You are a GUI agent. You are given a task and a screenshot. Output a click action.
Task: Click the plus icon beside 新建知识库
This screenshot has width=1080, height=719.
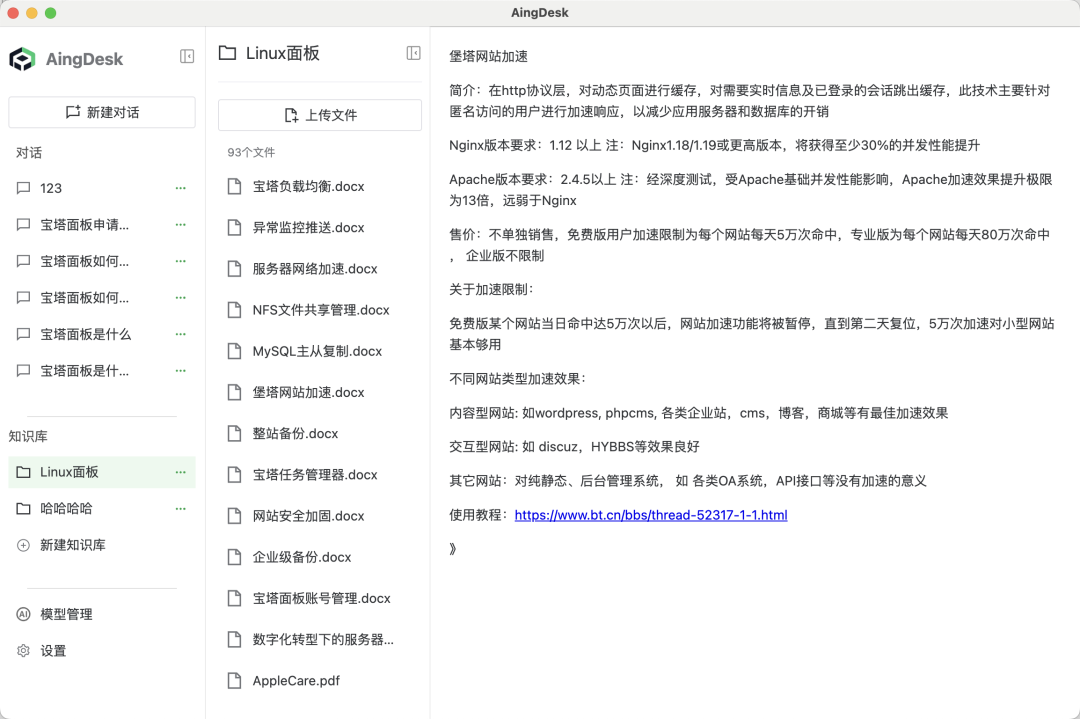pos(23,545)
